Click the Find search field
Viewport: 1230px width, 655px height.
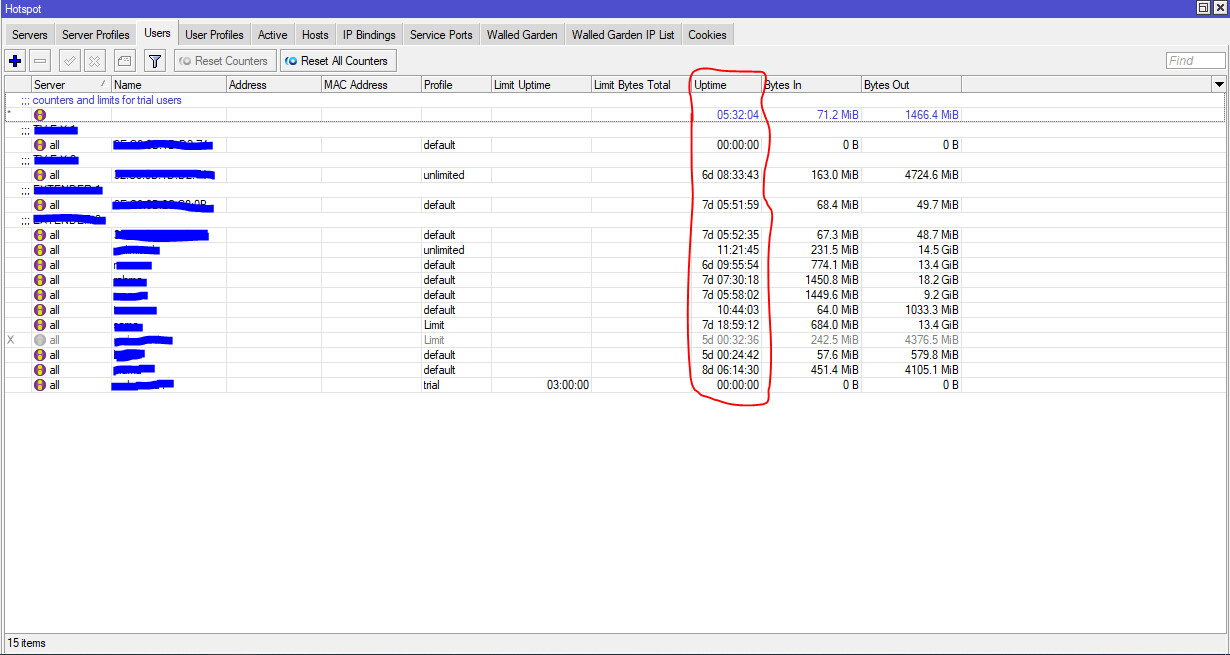1195,61
